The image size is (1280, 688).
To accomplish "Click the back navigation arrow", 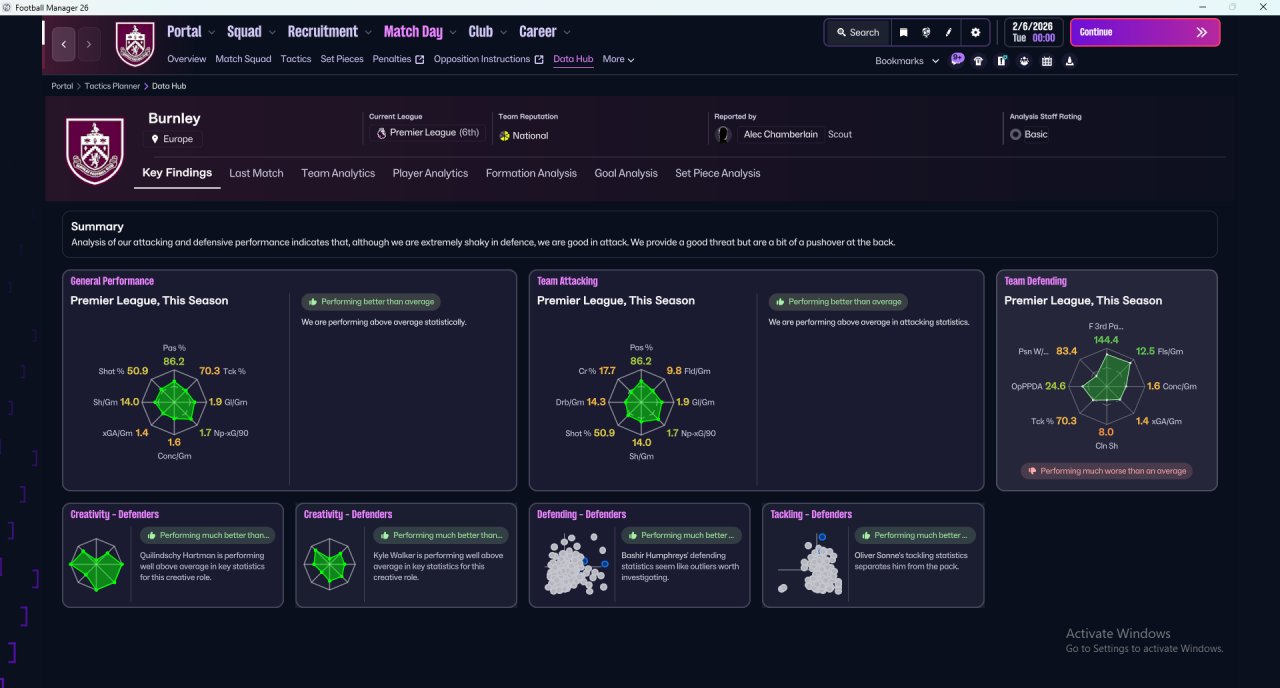I will (x=64, y=44).
